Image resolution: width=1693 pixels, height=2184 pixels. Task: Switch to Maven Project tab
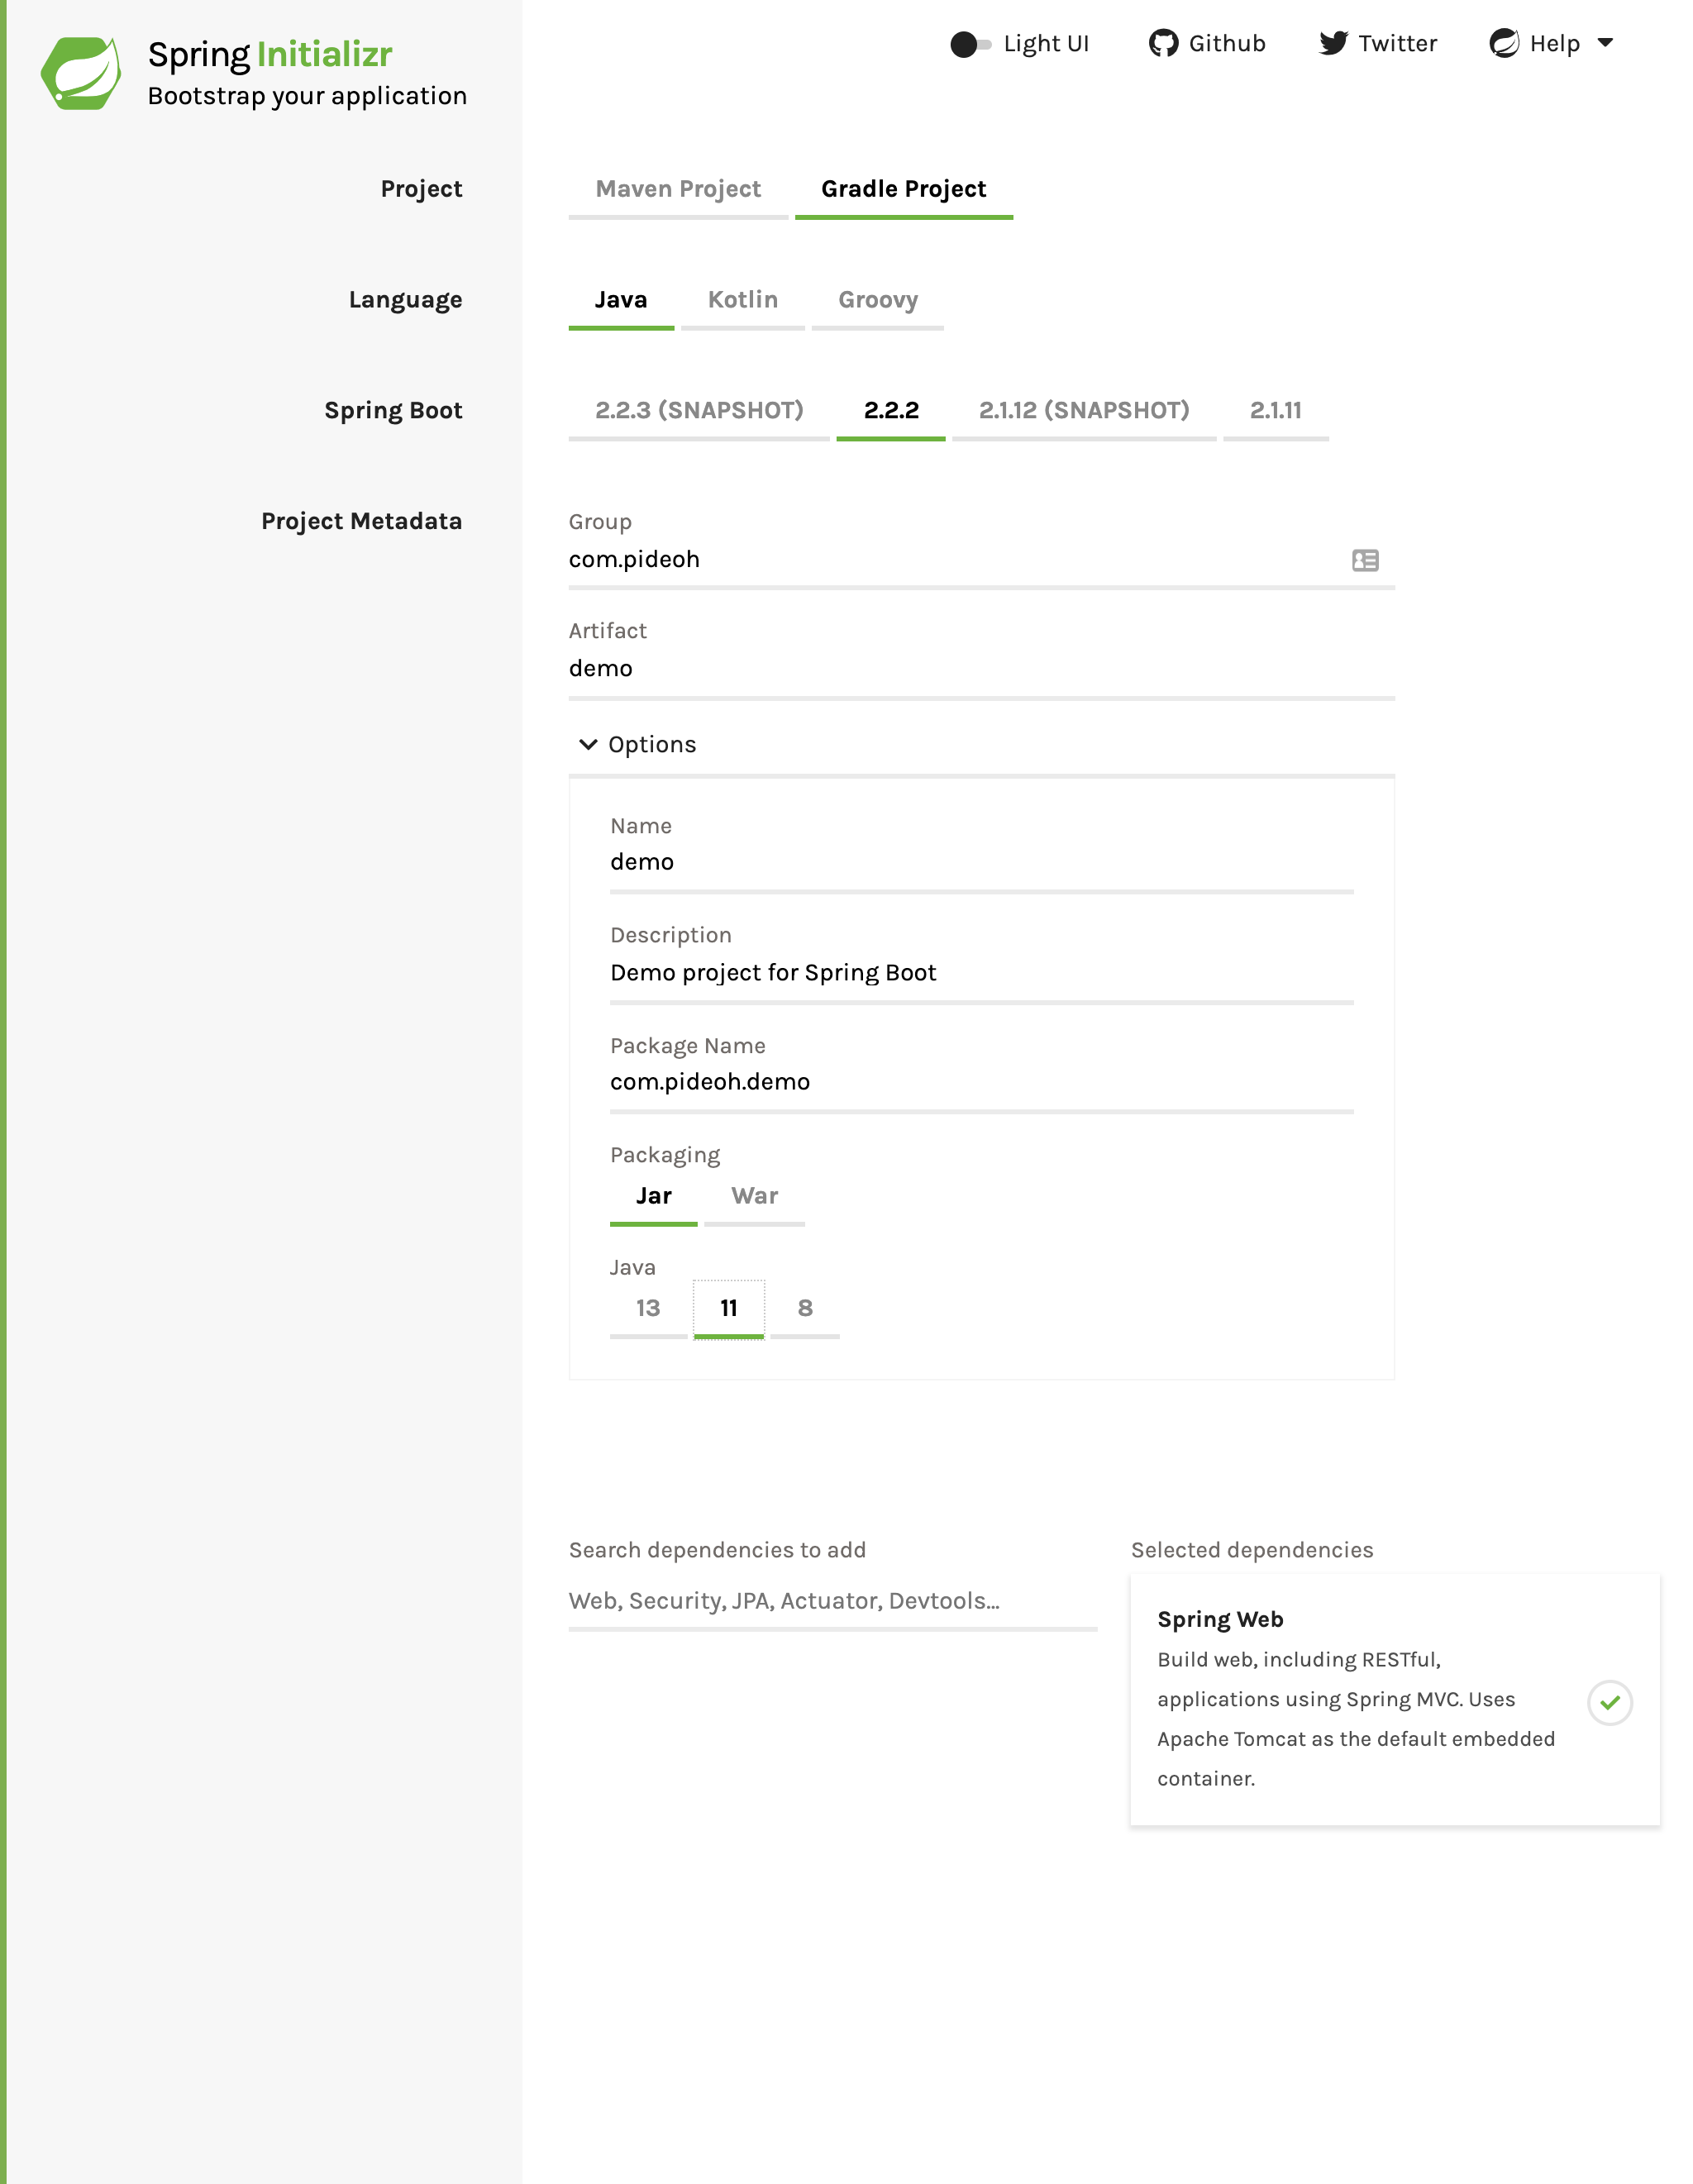coord(678,189)
